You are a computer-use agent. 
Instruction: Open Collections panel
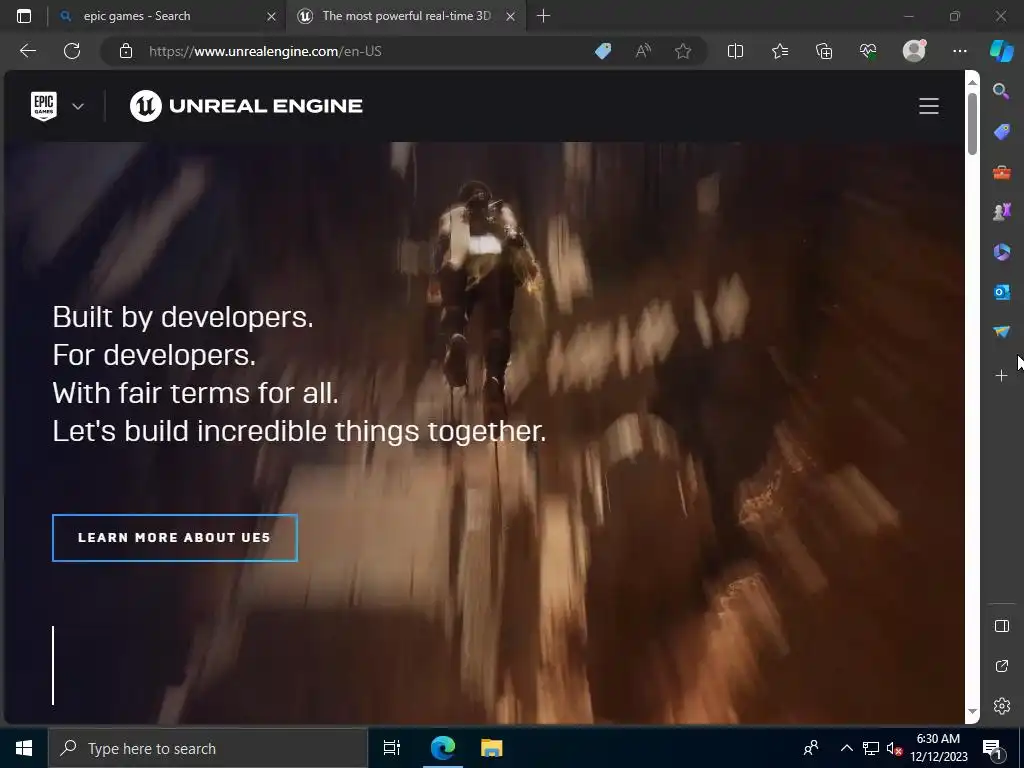(x=824, y=51)
